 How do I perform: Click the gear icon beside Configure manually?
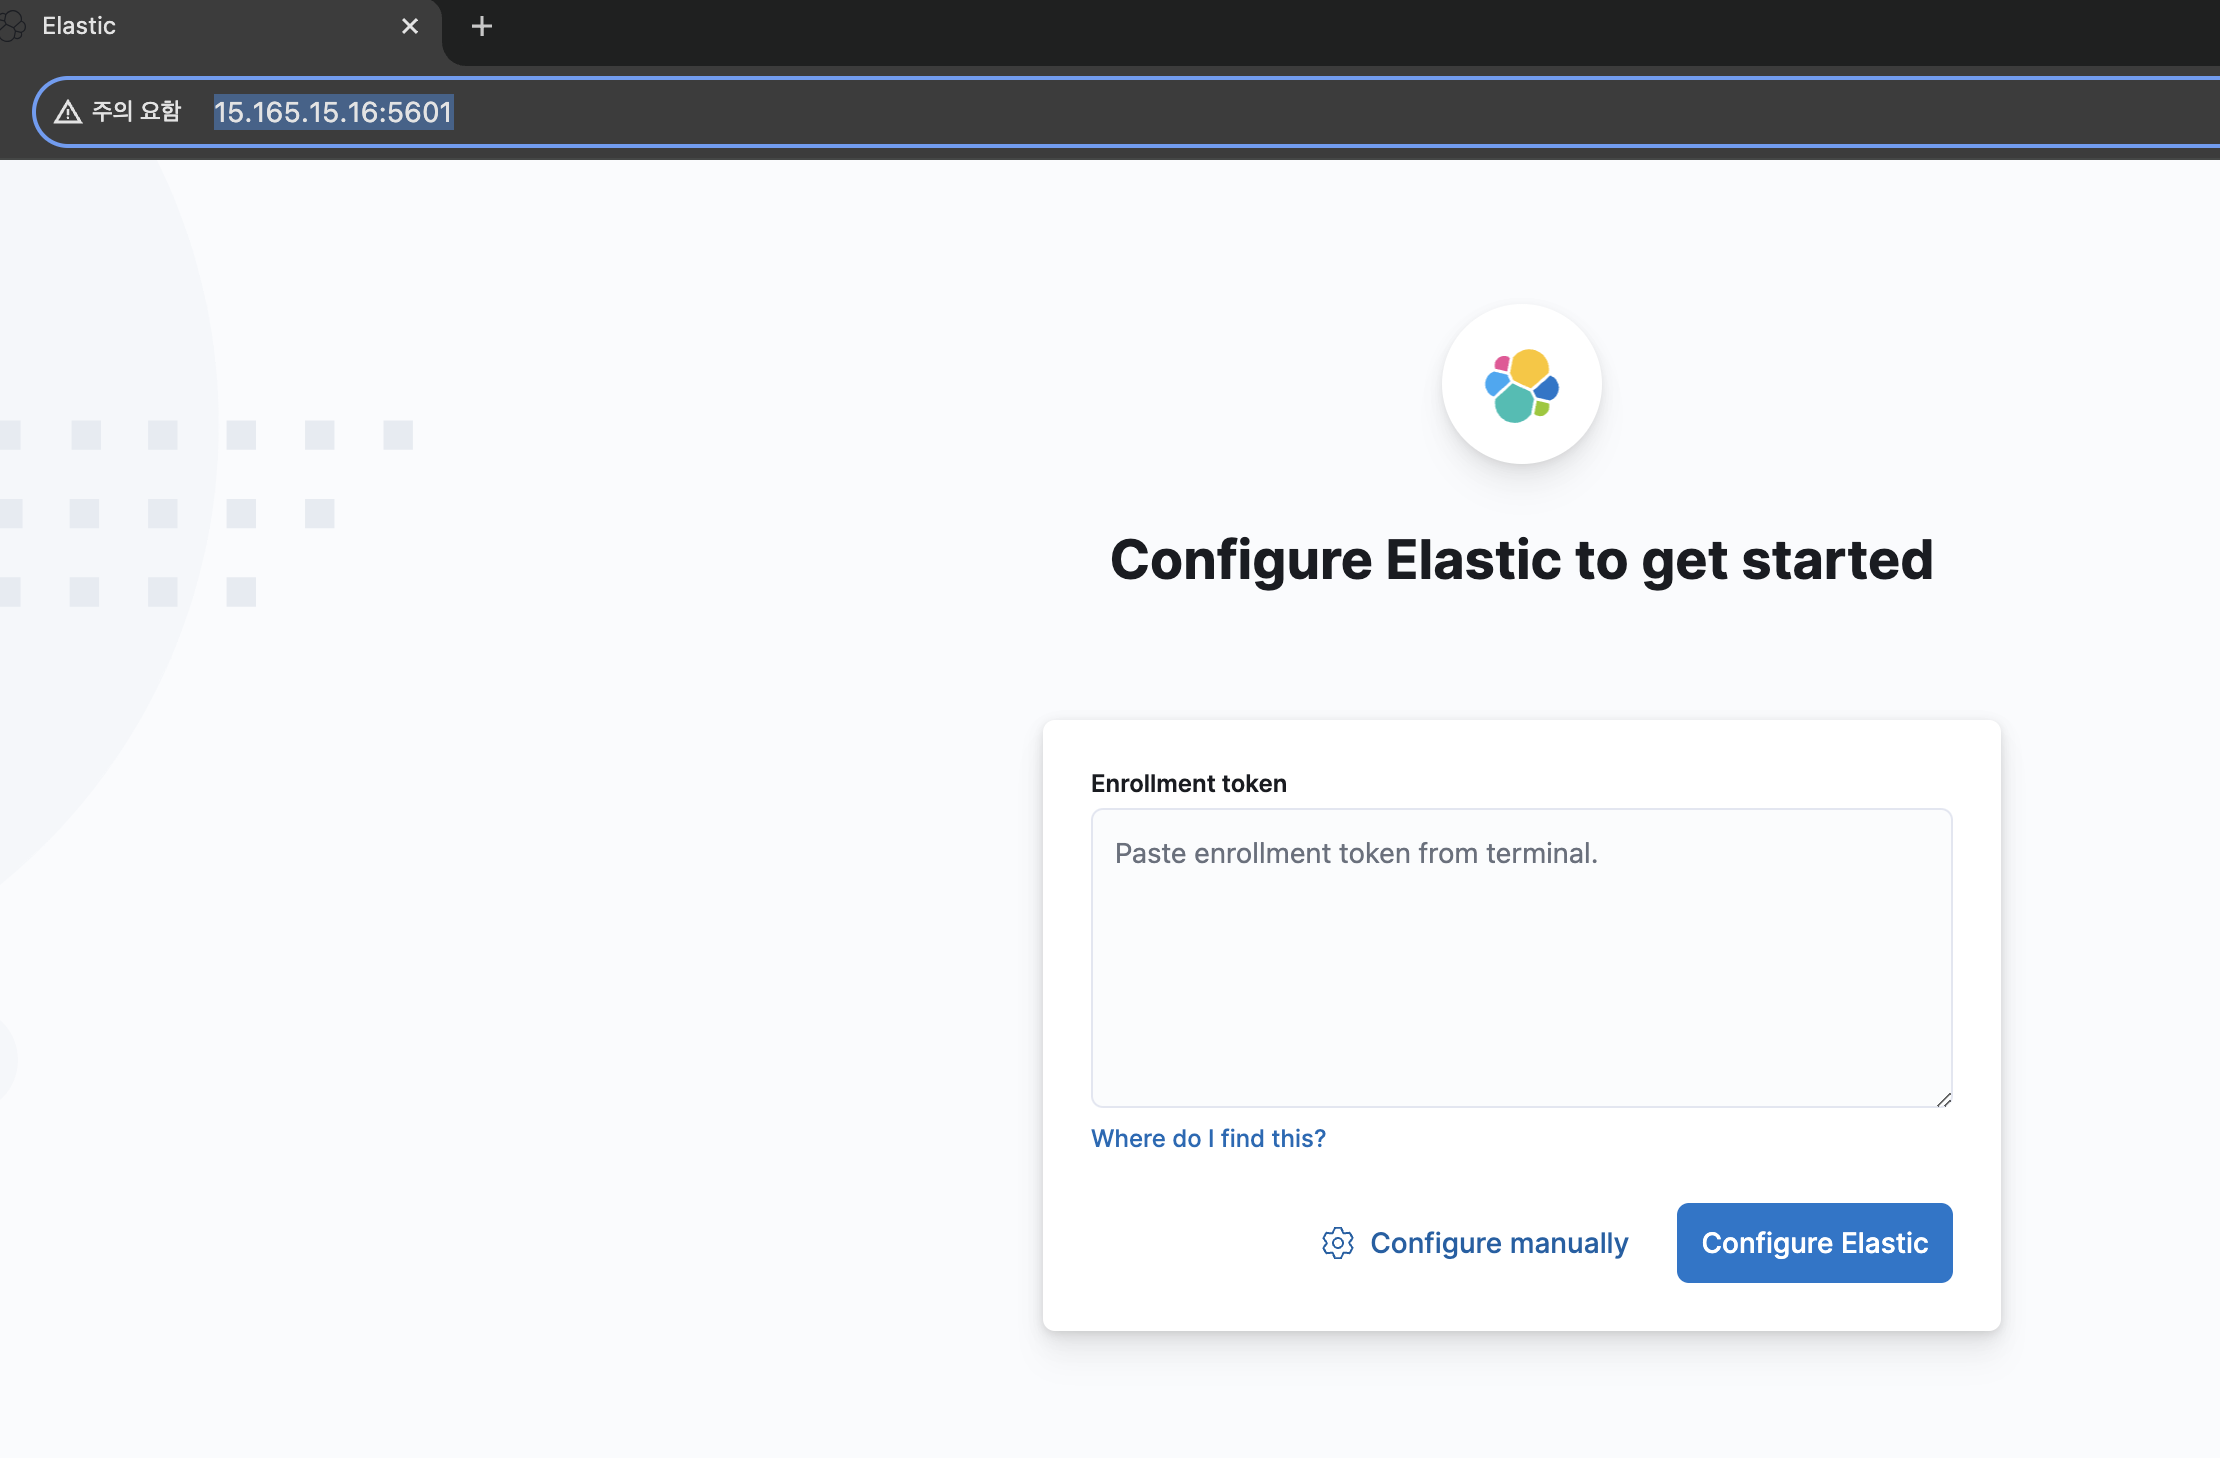point(1337,1243)
